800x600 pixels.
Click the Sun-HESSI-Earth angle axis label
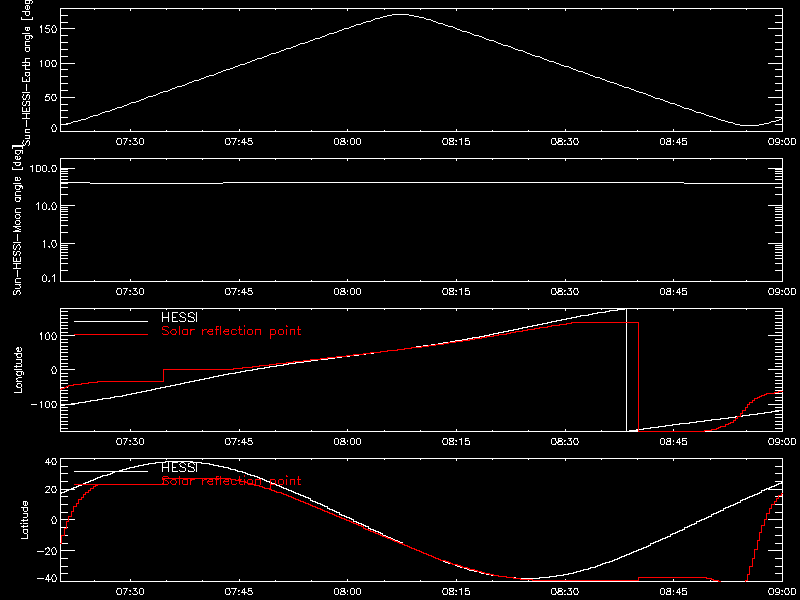pyautogui.click(x=27, y=71)
